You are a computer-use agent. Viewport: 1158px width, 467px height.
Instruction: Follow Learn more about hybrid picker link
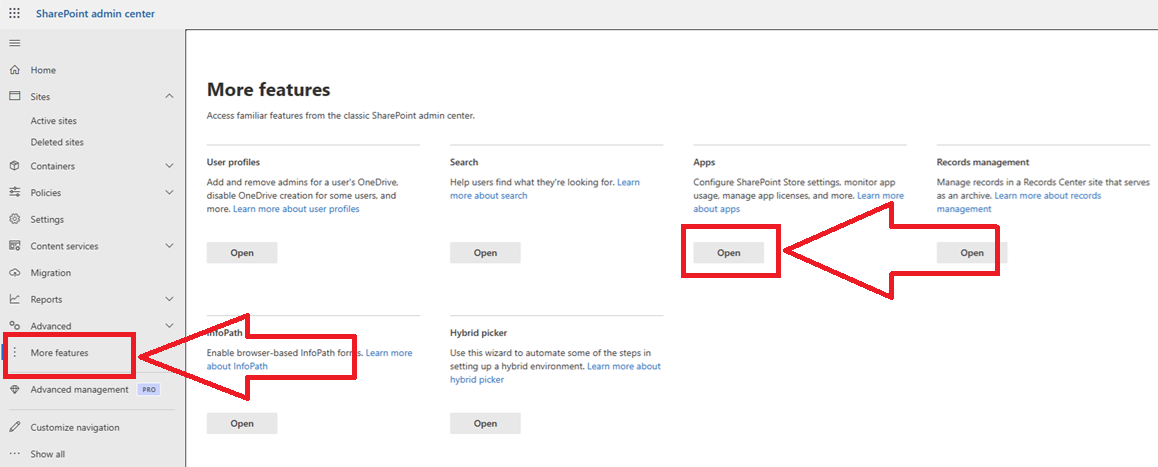tap(555, 373)
